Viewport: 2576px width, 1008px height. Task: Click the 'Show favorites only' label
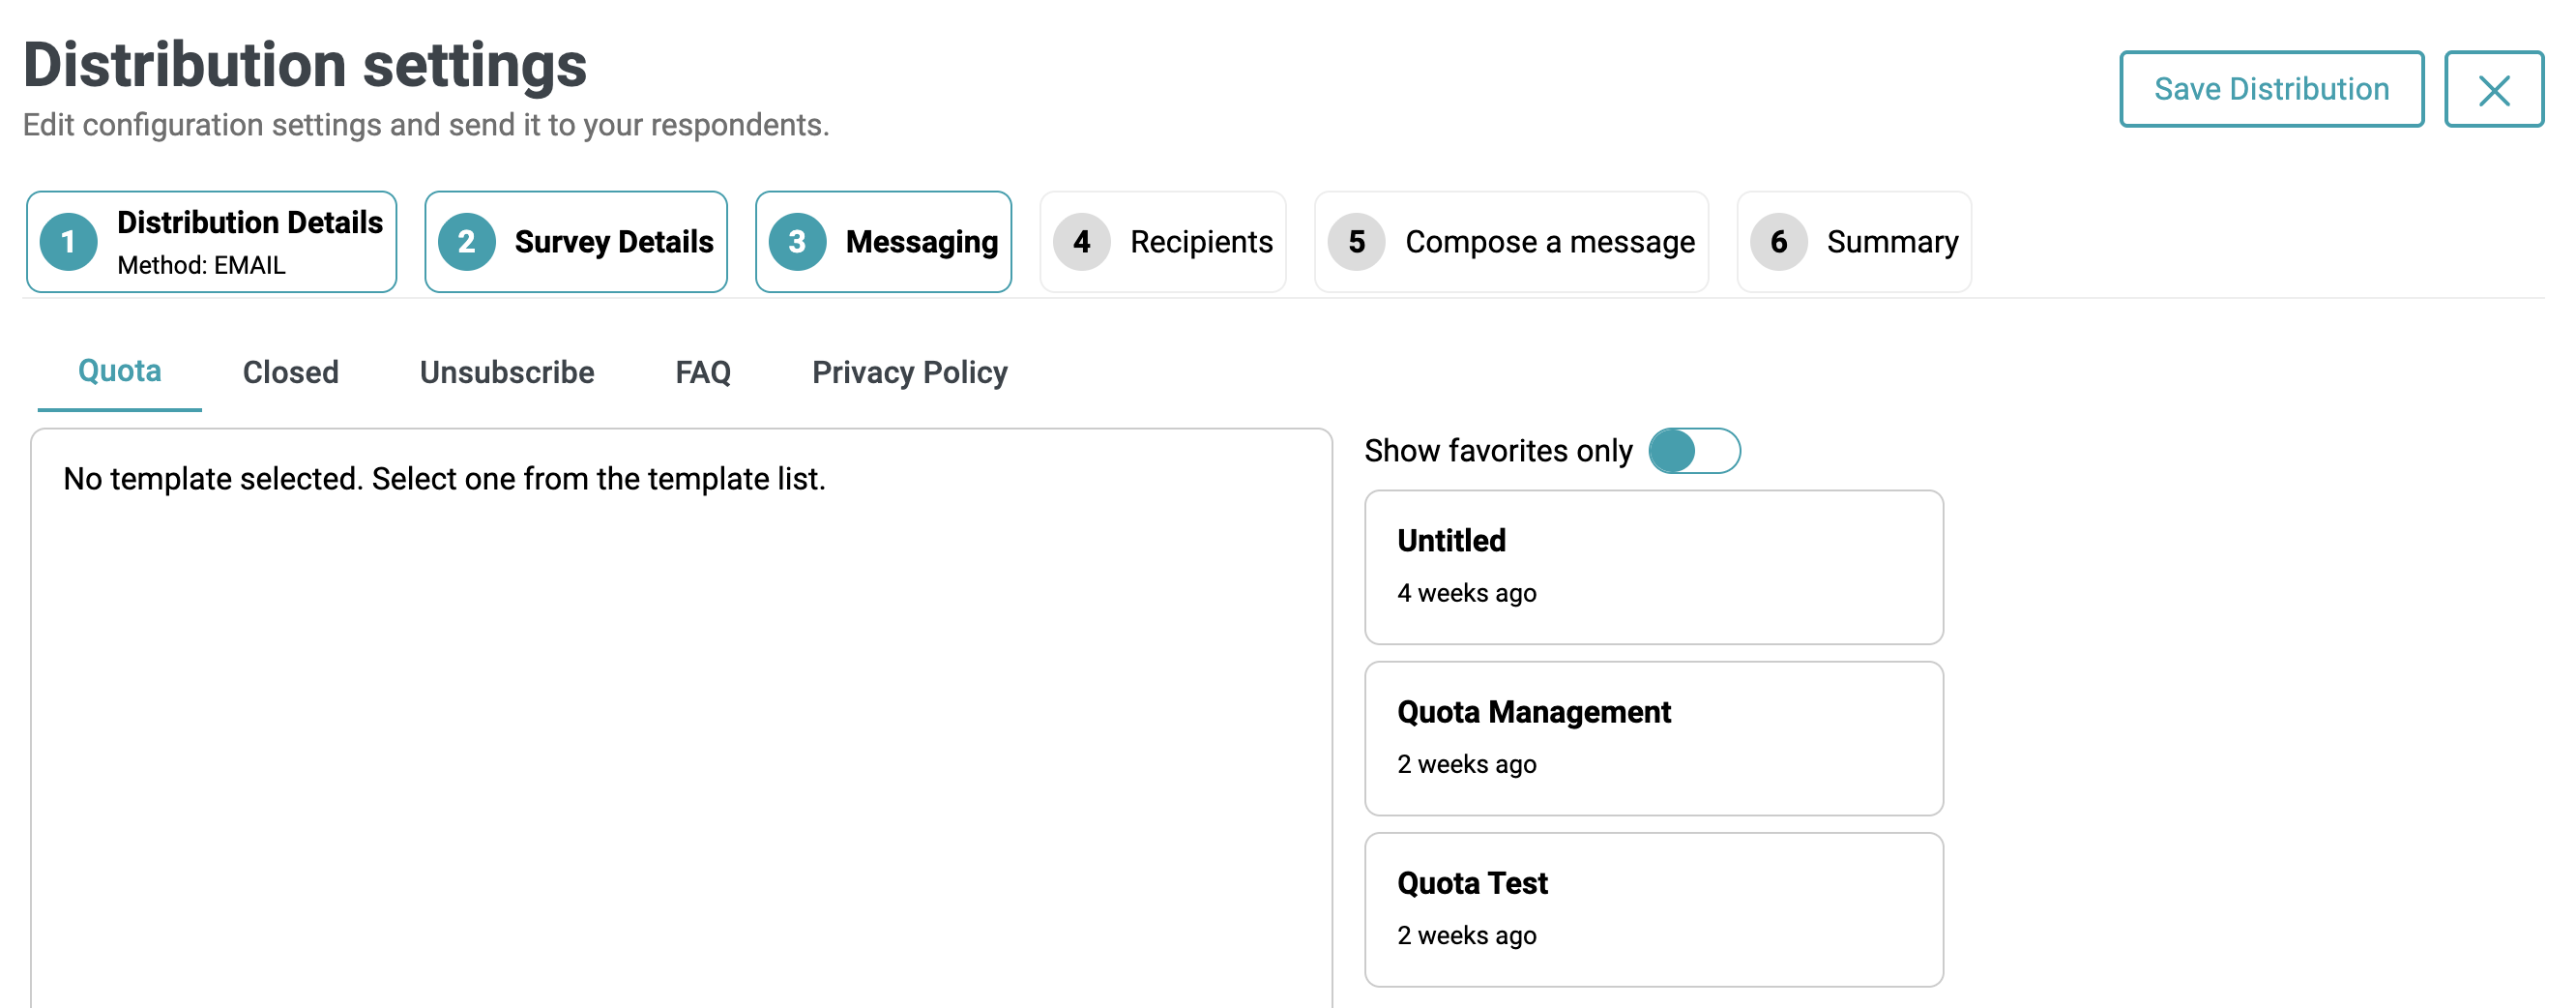point(1498,451)
